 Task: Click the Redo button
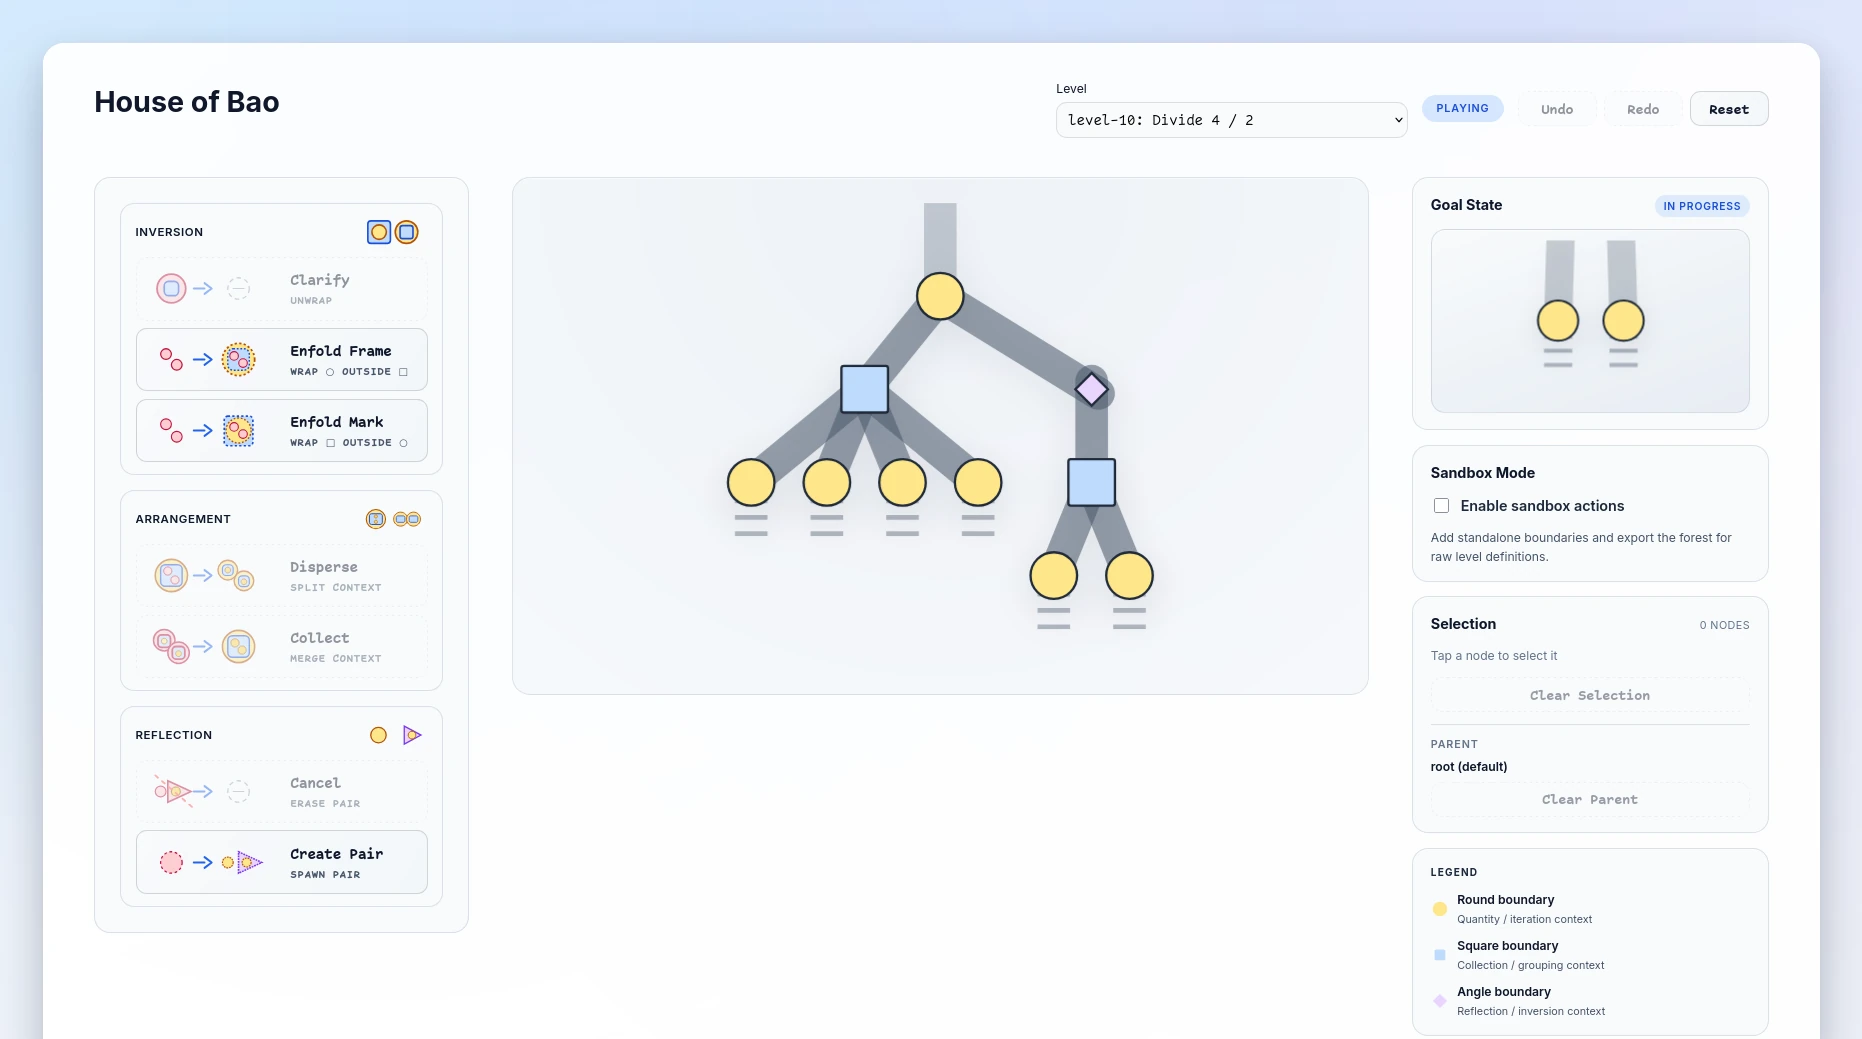tap(1642, 109)
